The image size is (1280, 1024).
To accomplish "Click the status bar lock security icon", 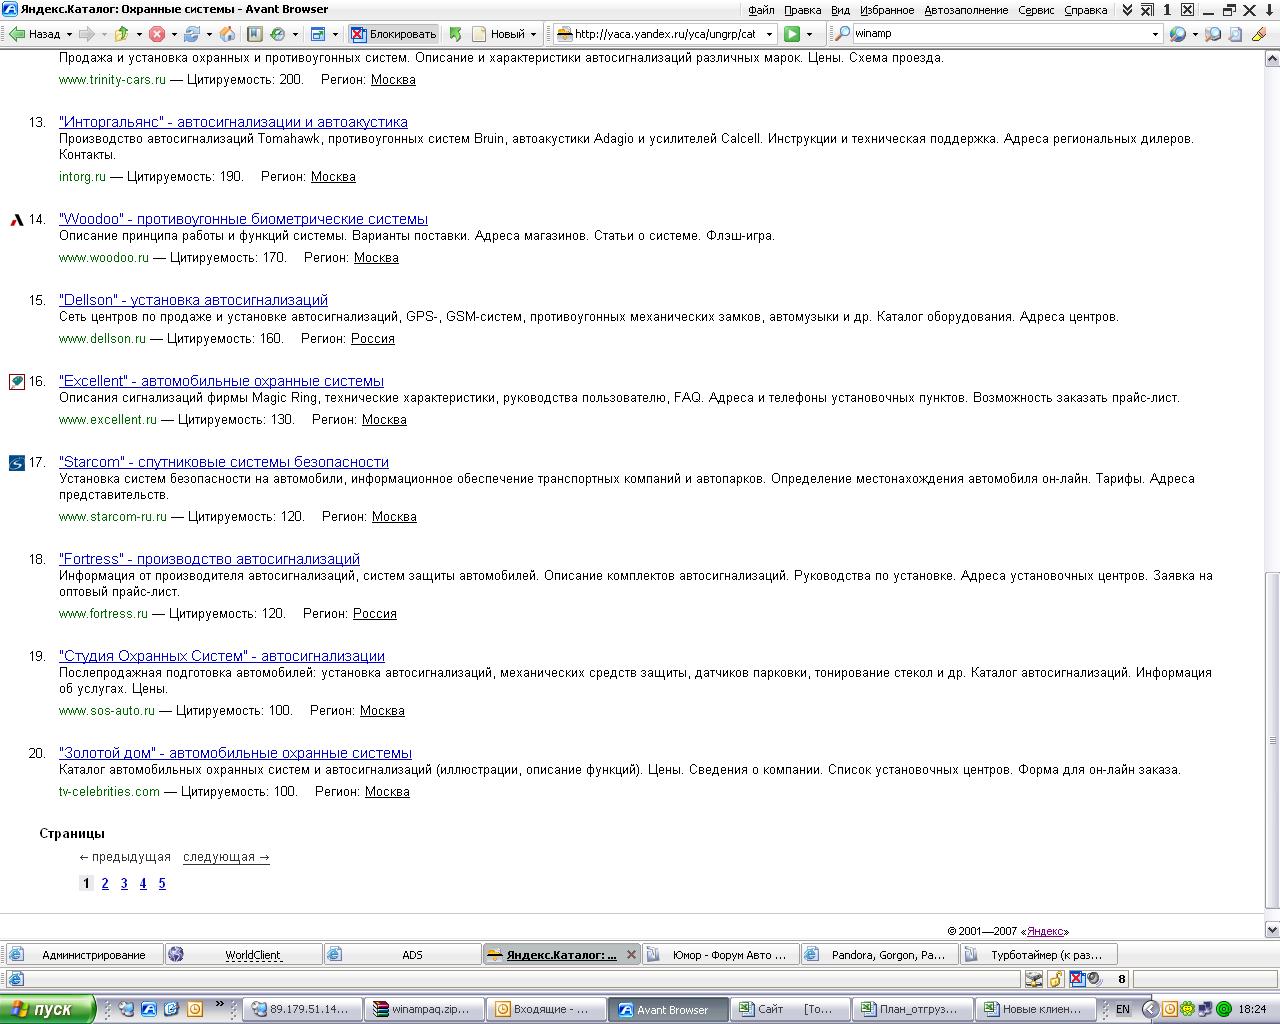I will (1055, 979).
